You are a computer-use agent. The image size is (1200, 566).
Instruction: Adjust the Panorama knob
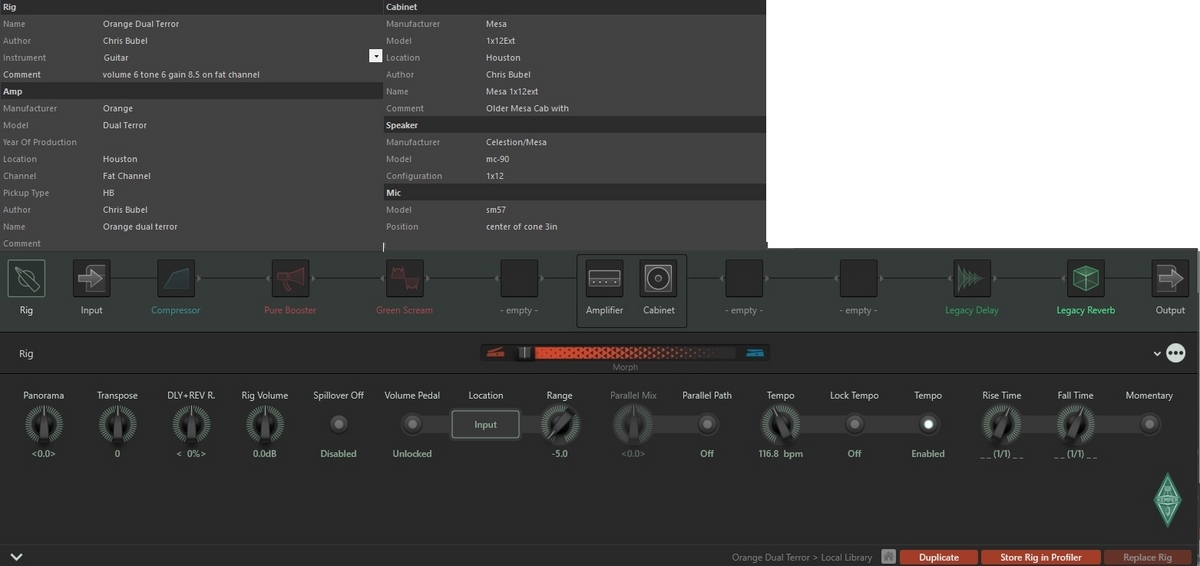coord(43,426)
